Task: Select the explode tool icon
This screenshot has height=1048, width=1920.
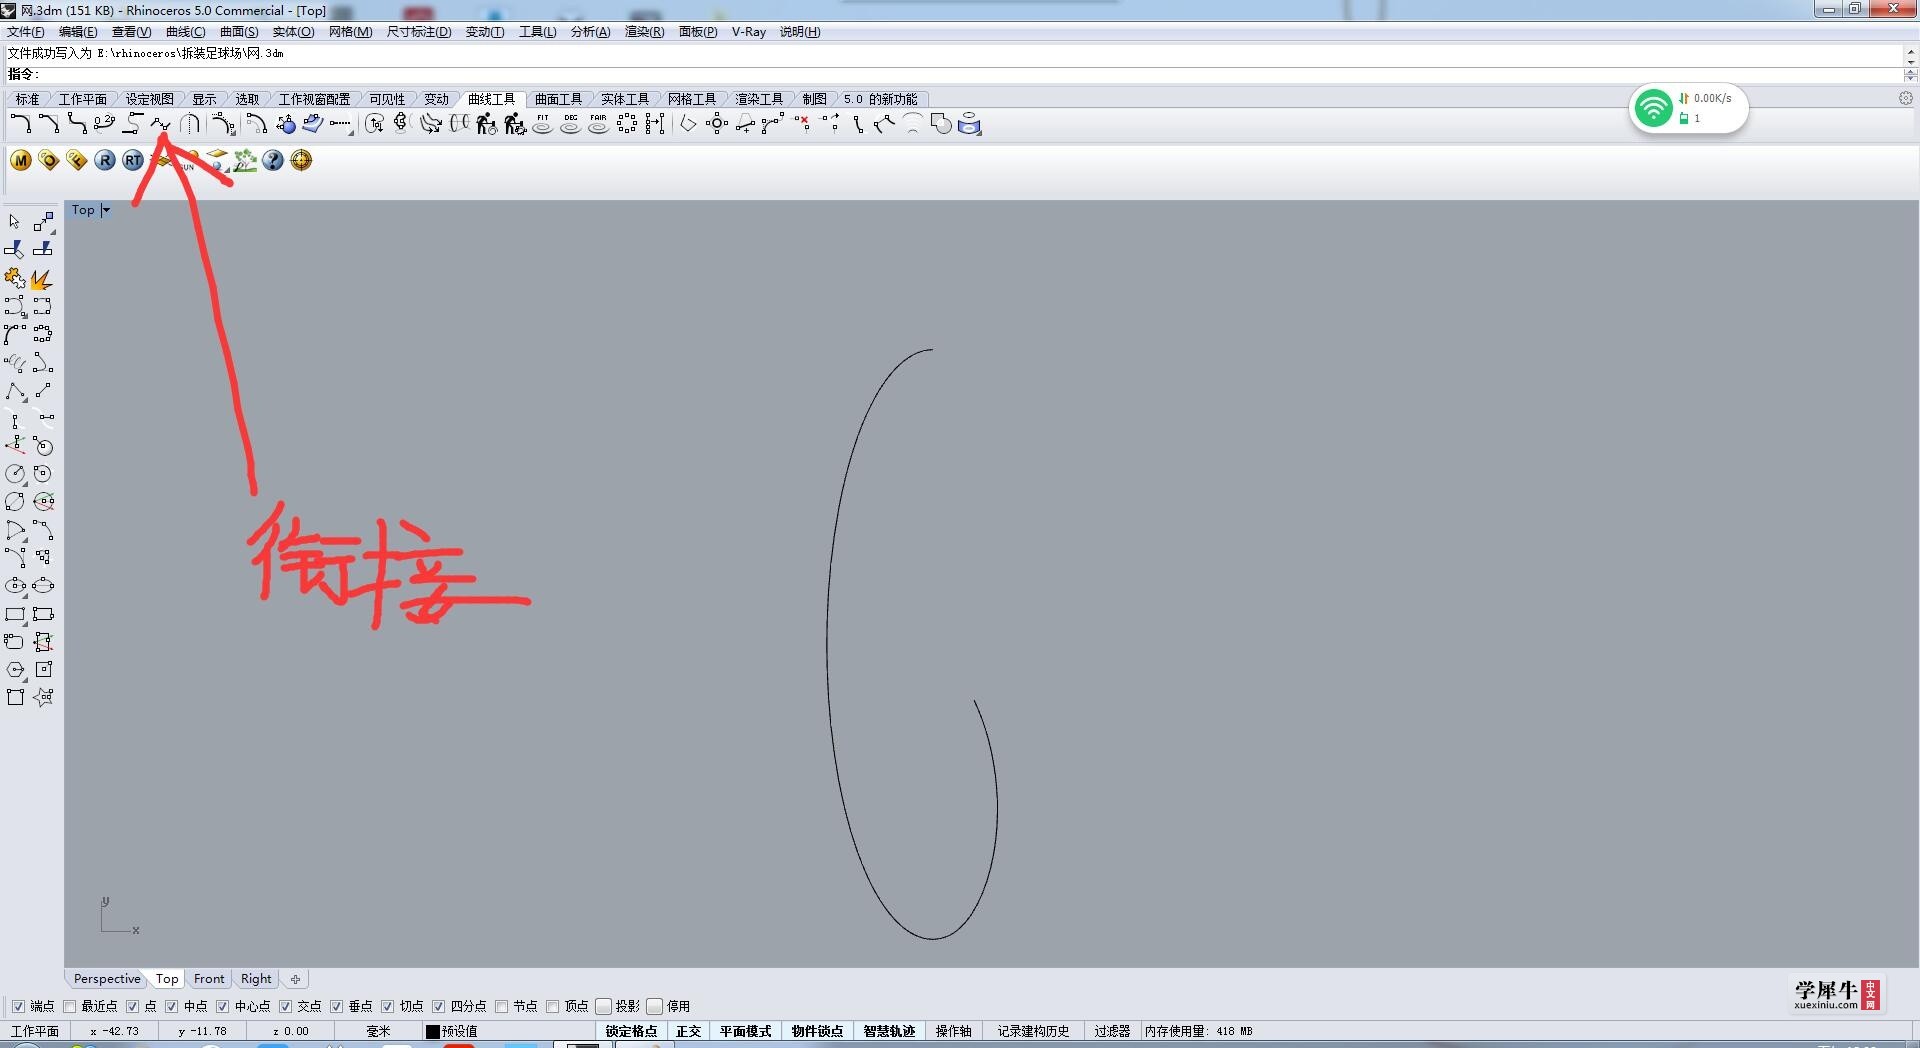Action: tap(42, 278)
